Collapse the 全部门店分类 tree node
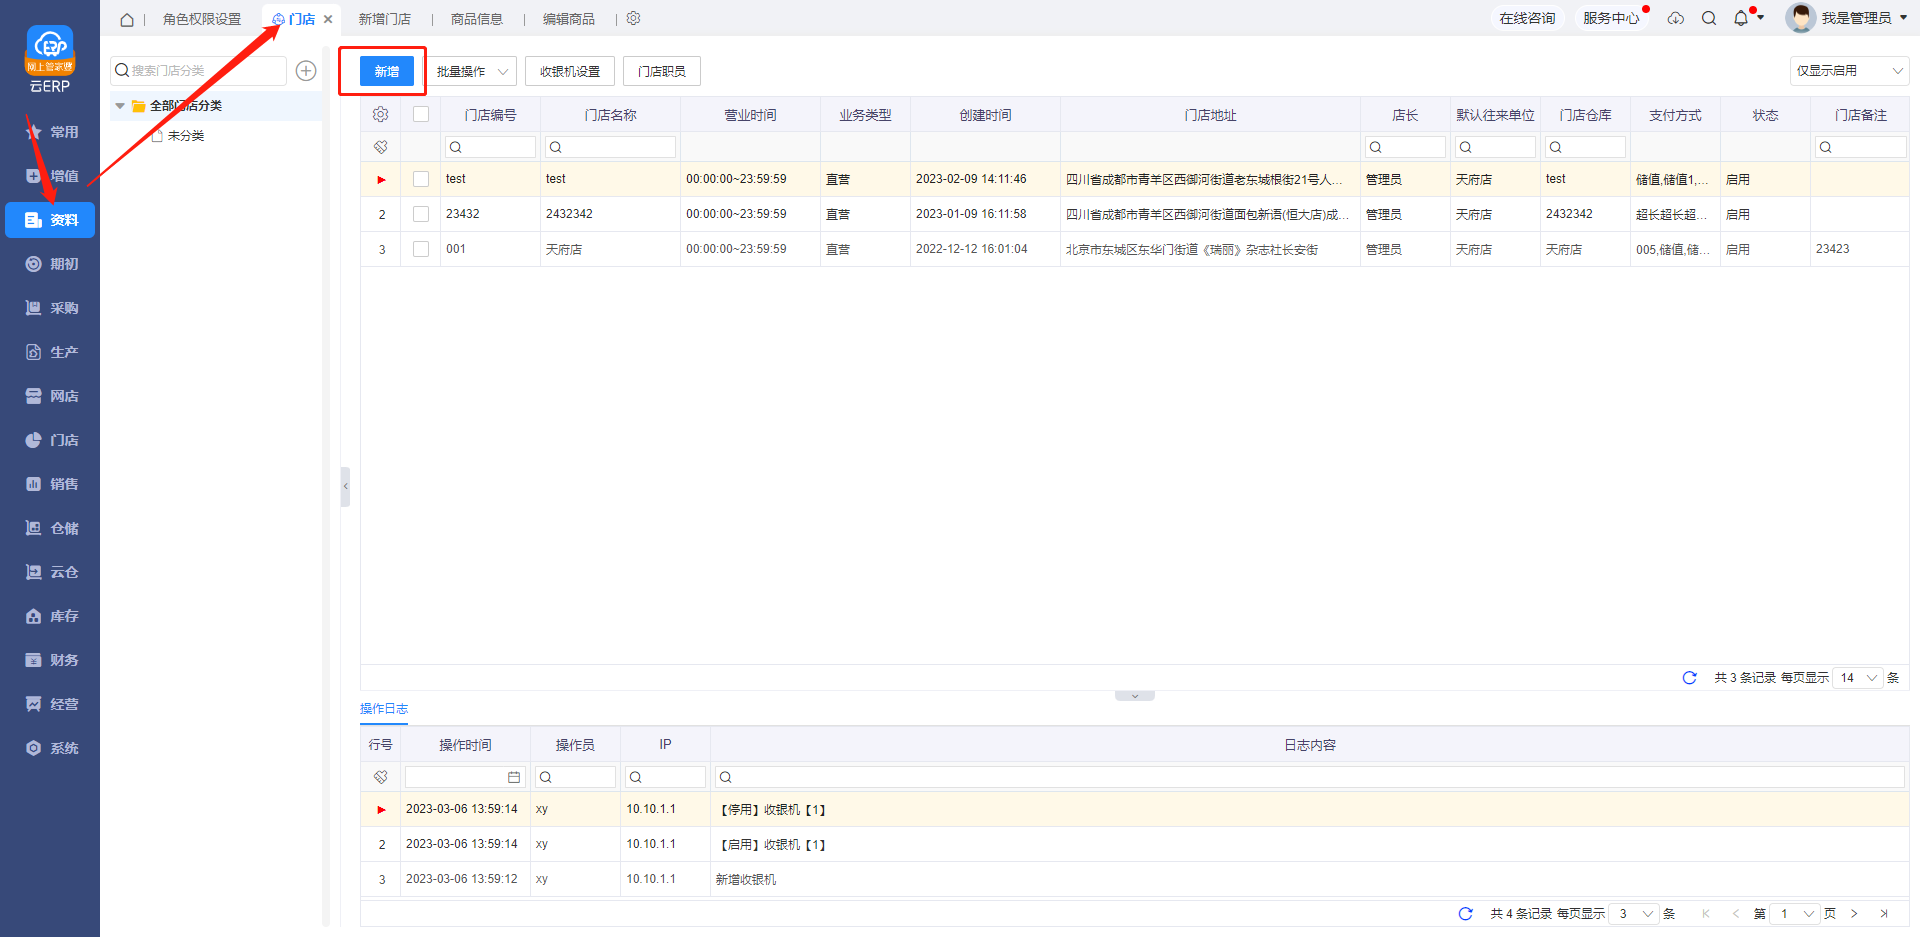Viewport: 1920px width, 937px height. point(120,106)
